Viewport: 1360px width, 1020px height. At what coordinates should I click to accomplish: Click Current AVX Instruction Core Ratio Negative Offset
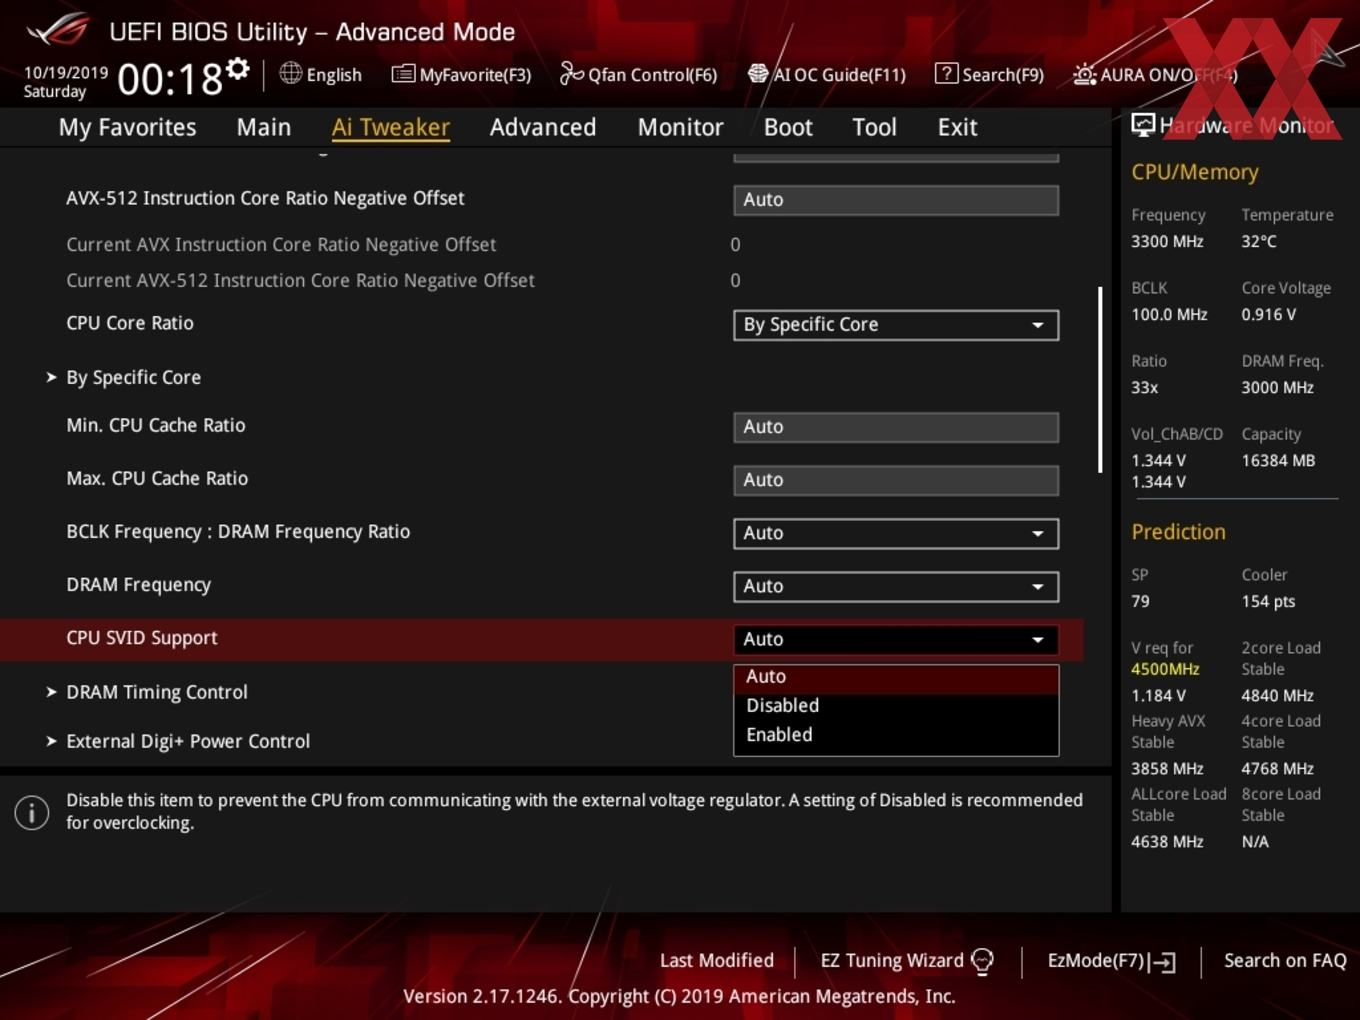[x=281, y=245]
